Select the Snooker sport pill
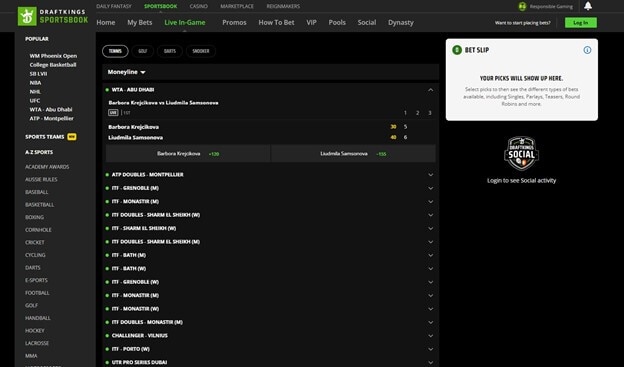Image resolution: width=624 pixels, height=367 pixels. pos(201,51)
